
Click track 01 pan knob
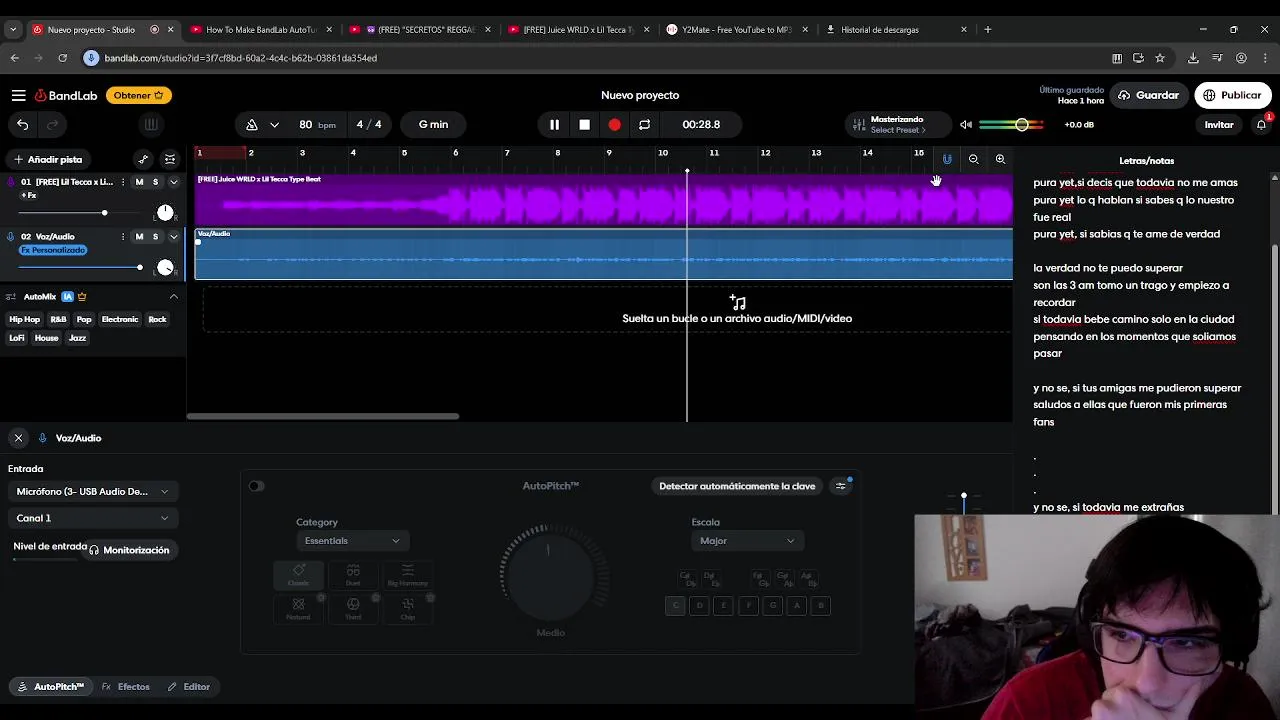tap(165, 212)
